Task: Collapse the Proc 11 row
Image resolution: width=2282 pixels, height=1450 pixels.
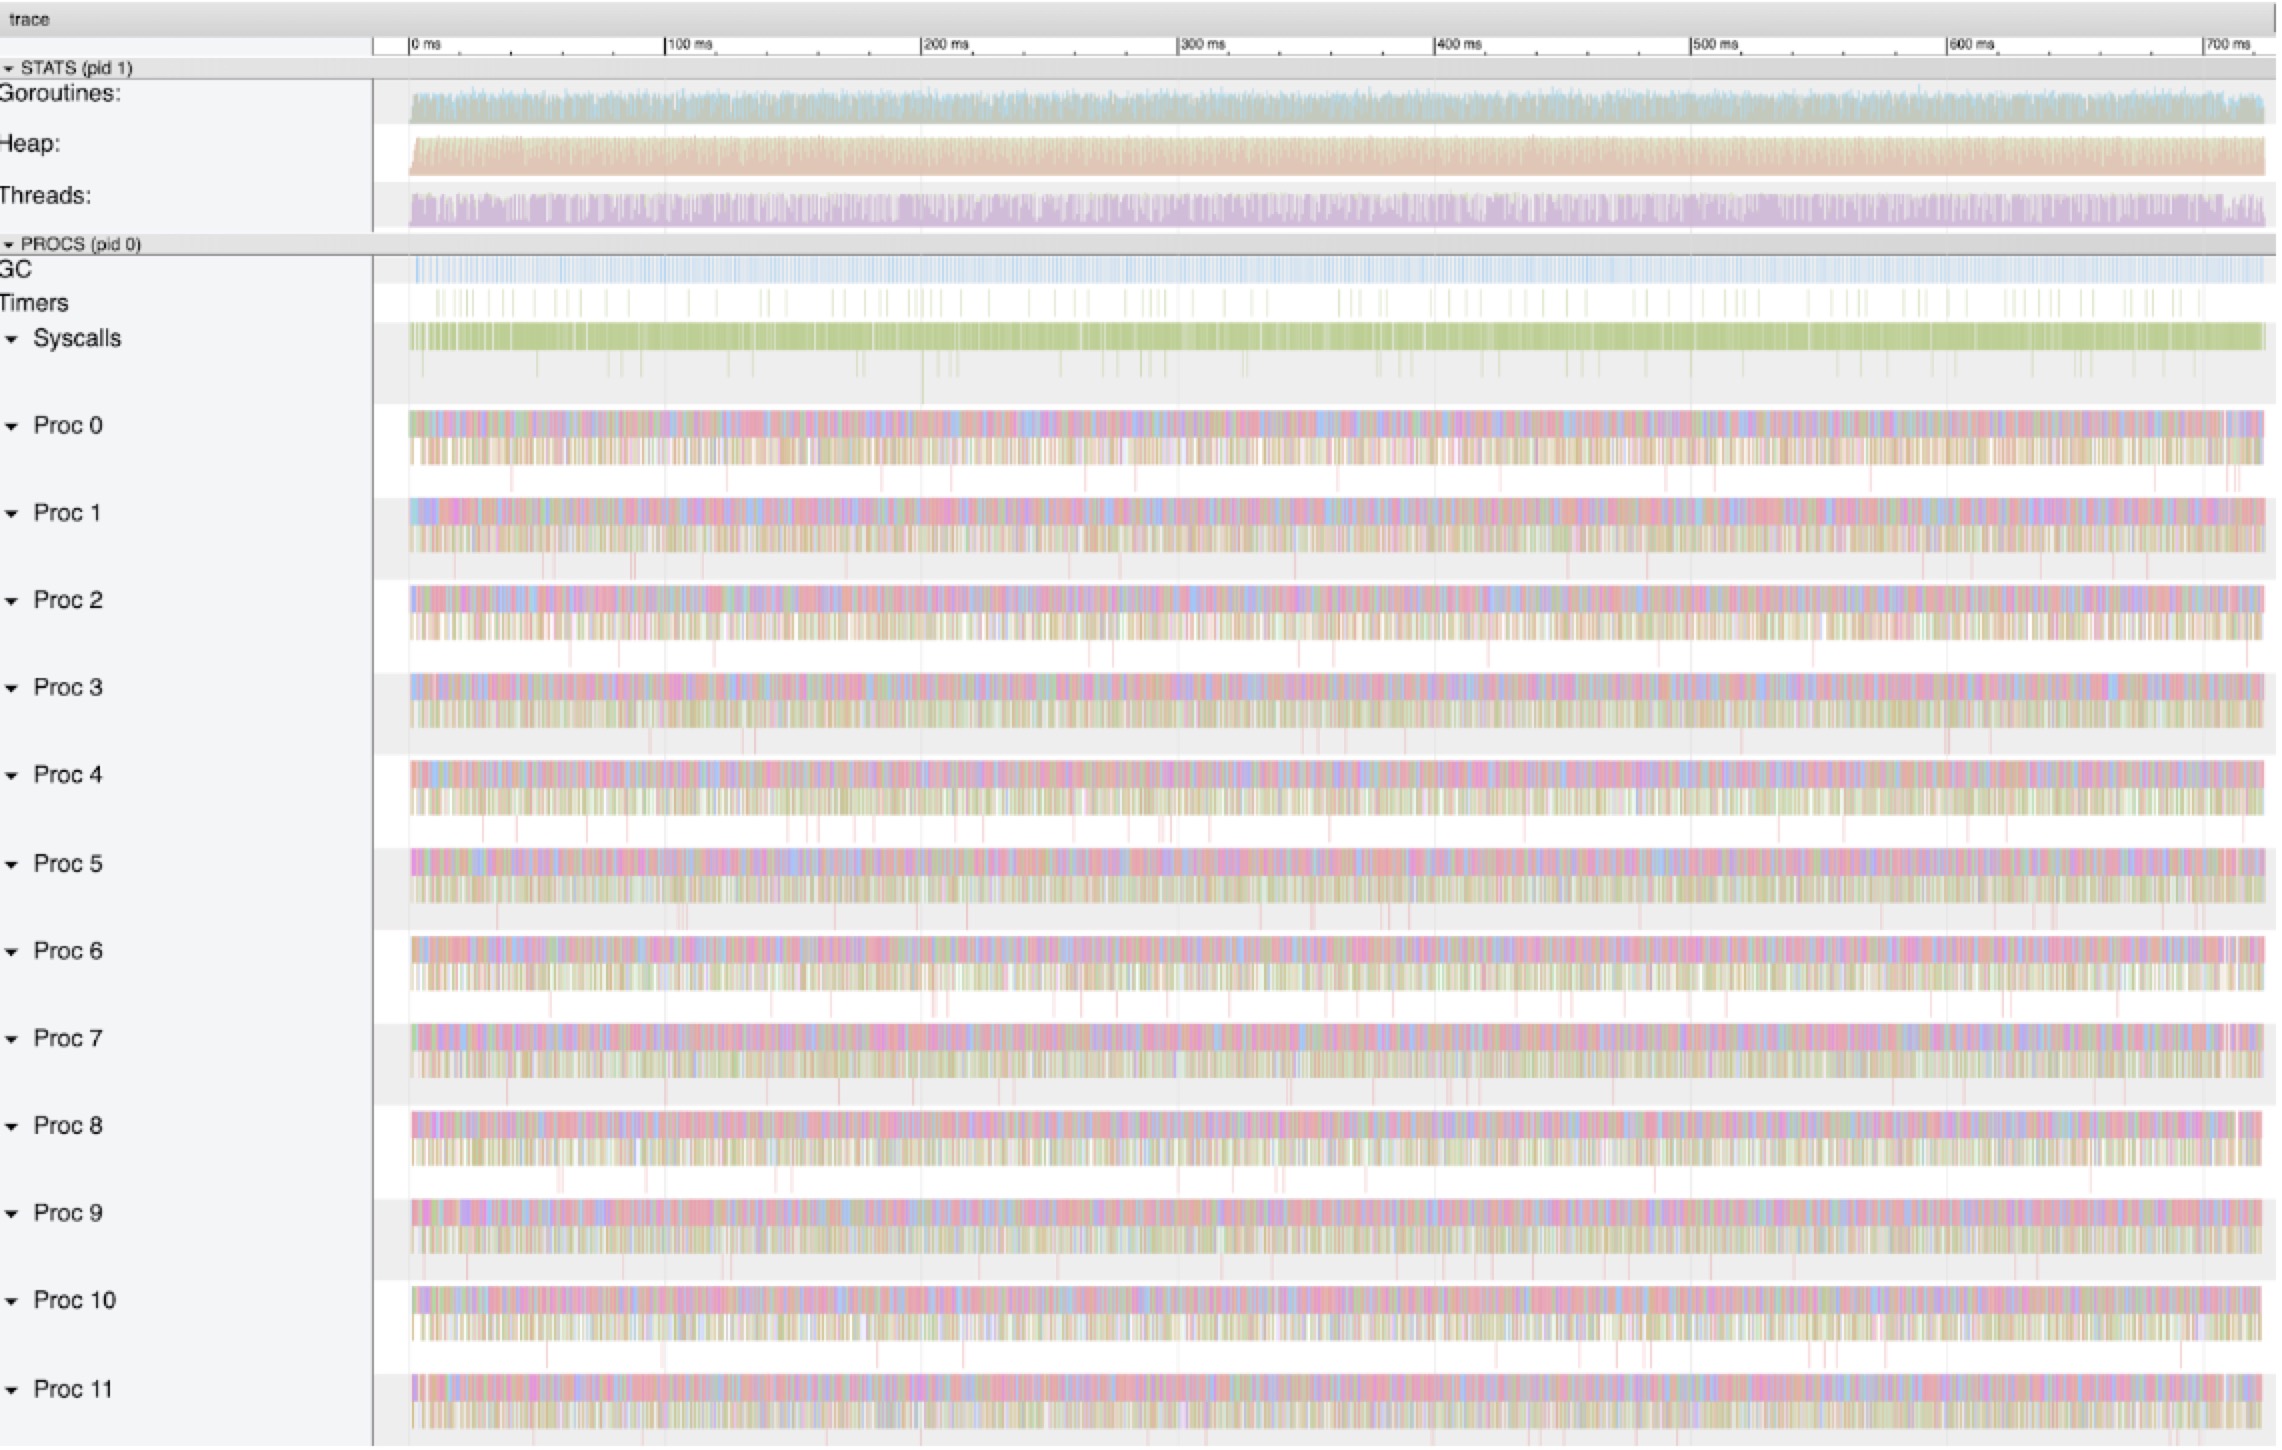Action: tap(12, 1390)
